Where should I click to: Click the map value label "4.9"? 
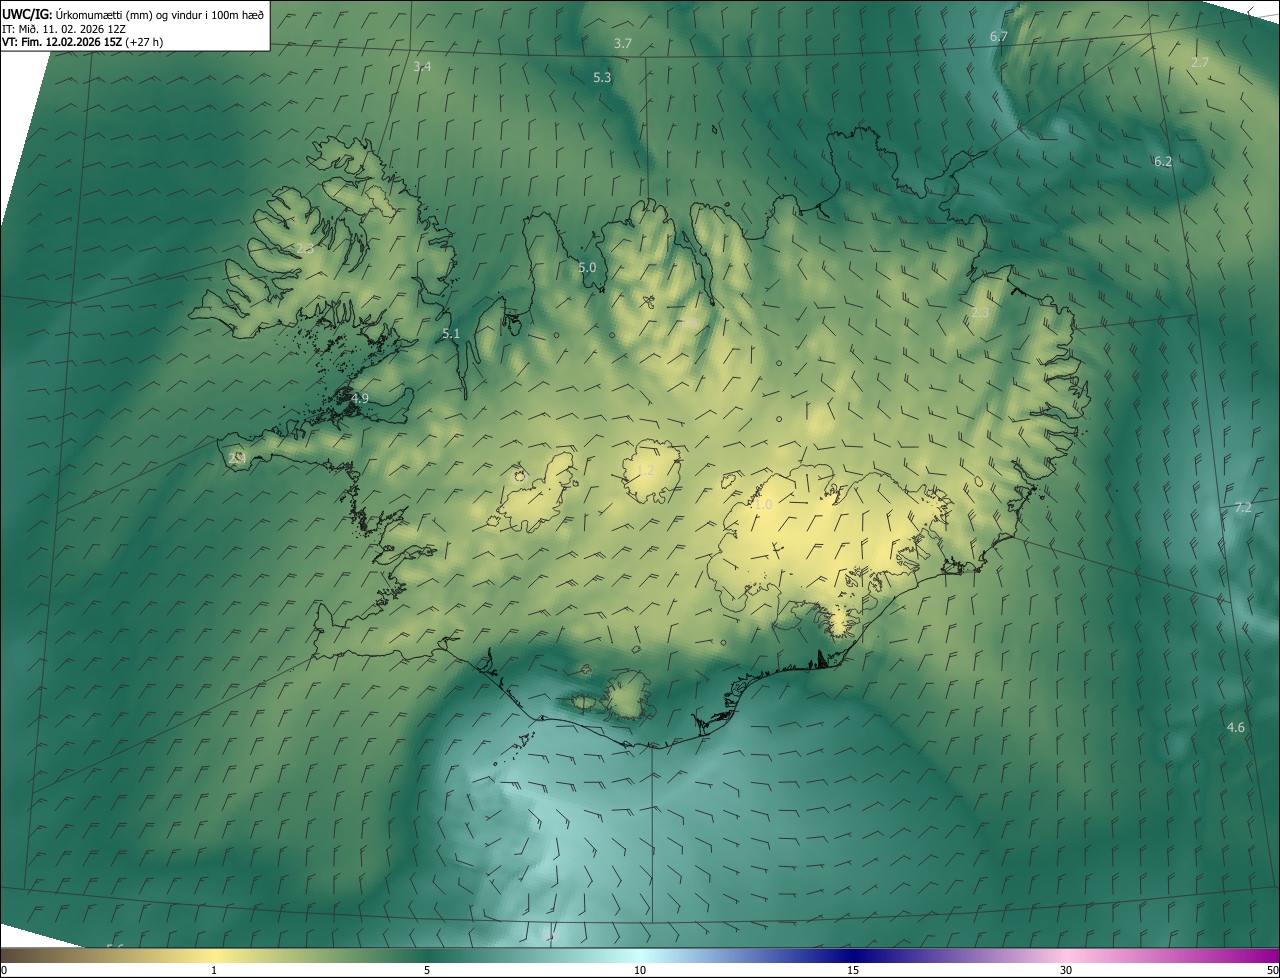coord(360,398)
